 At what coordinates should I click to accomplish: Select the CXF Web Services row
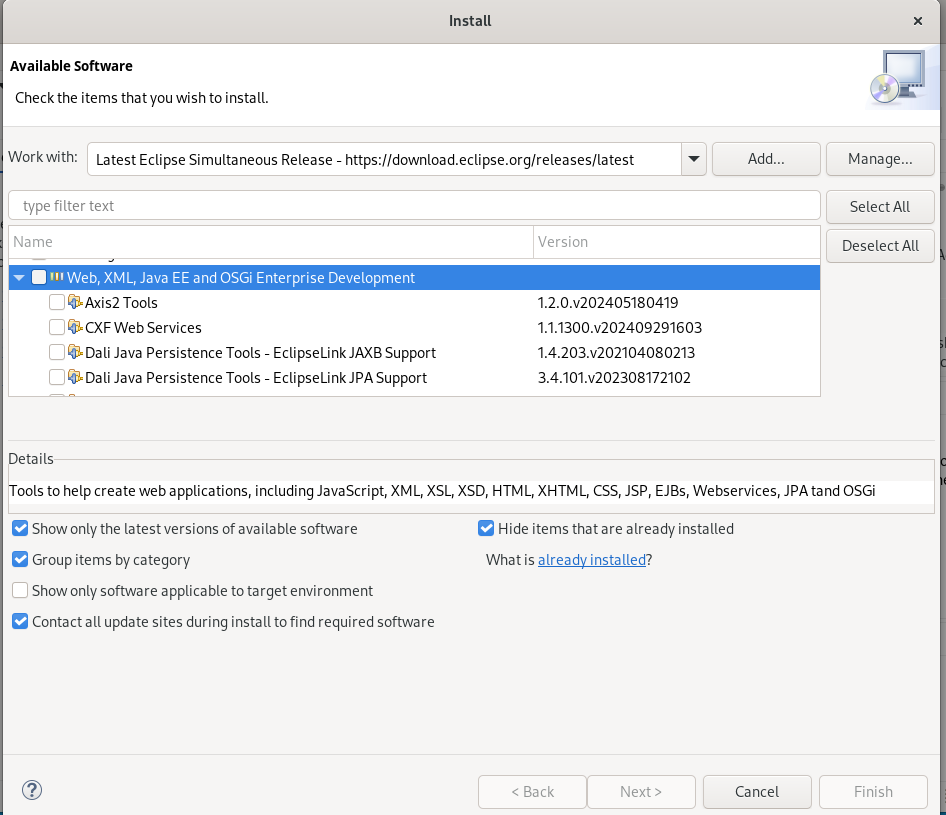point(414,328)
